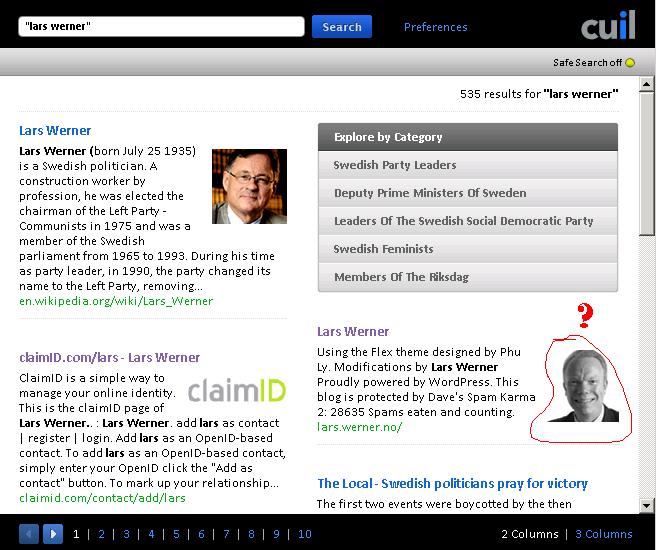Go to results page 5

[x=176, y=534]
